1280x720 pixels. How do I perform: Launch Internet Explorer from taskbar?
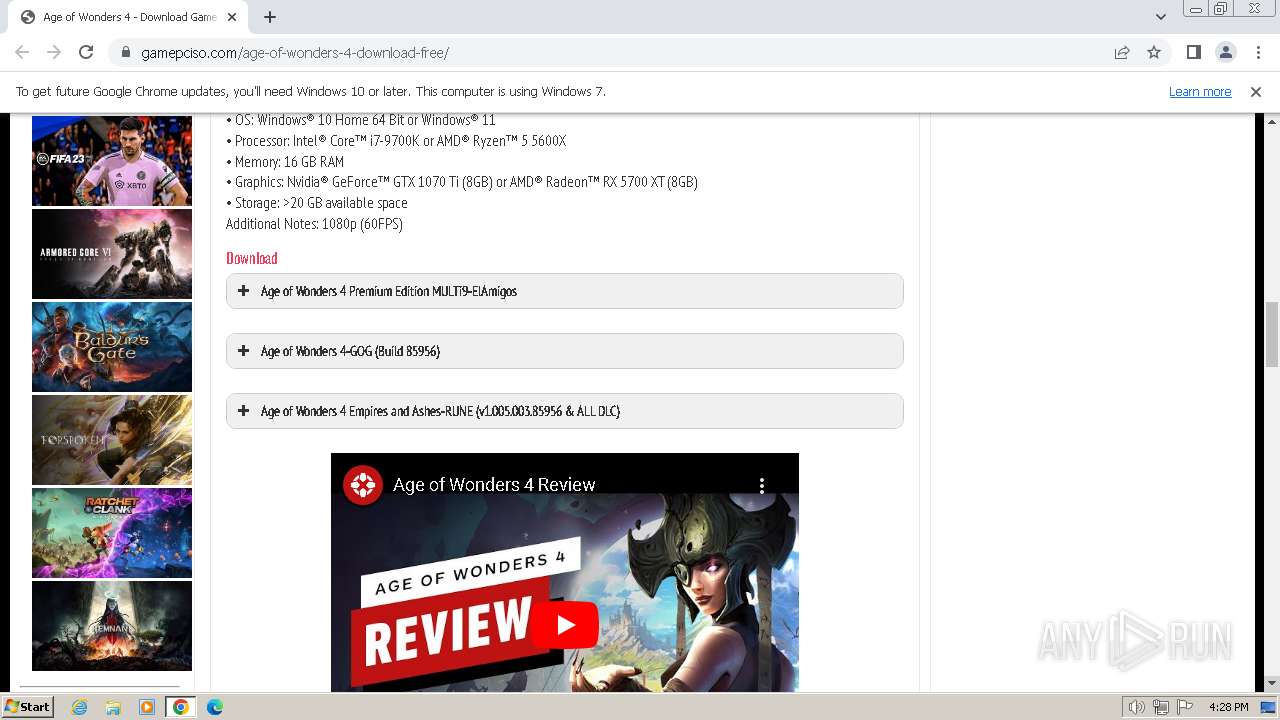click(79, 707)
